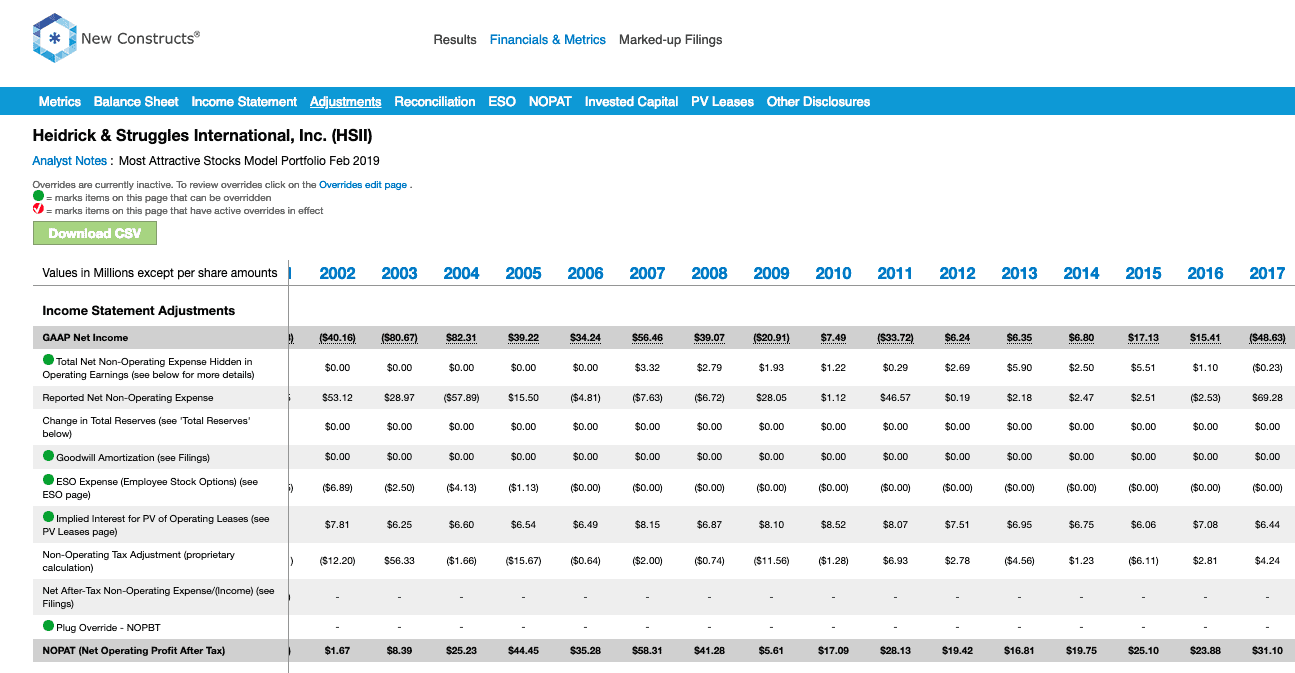Click GAAP Net Income value $56.46 for 2007
The height and width of the screenshot is (673, 1295).
tap(647, 338)
